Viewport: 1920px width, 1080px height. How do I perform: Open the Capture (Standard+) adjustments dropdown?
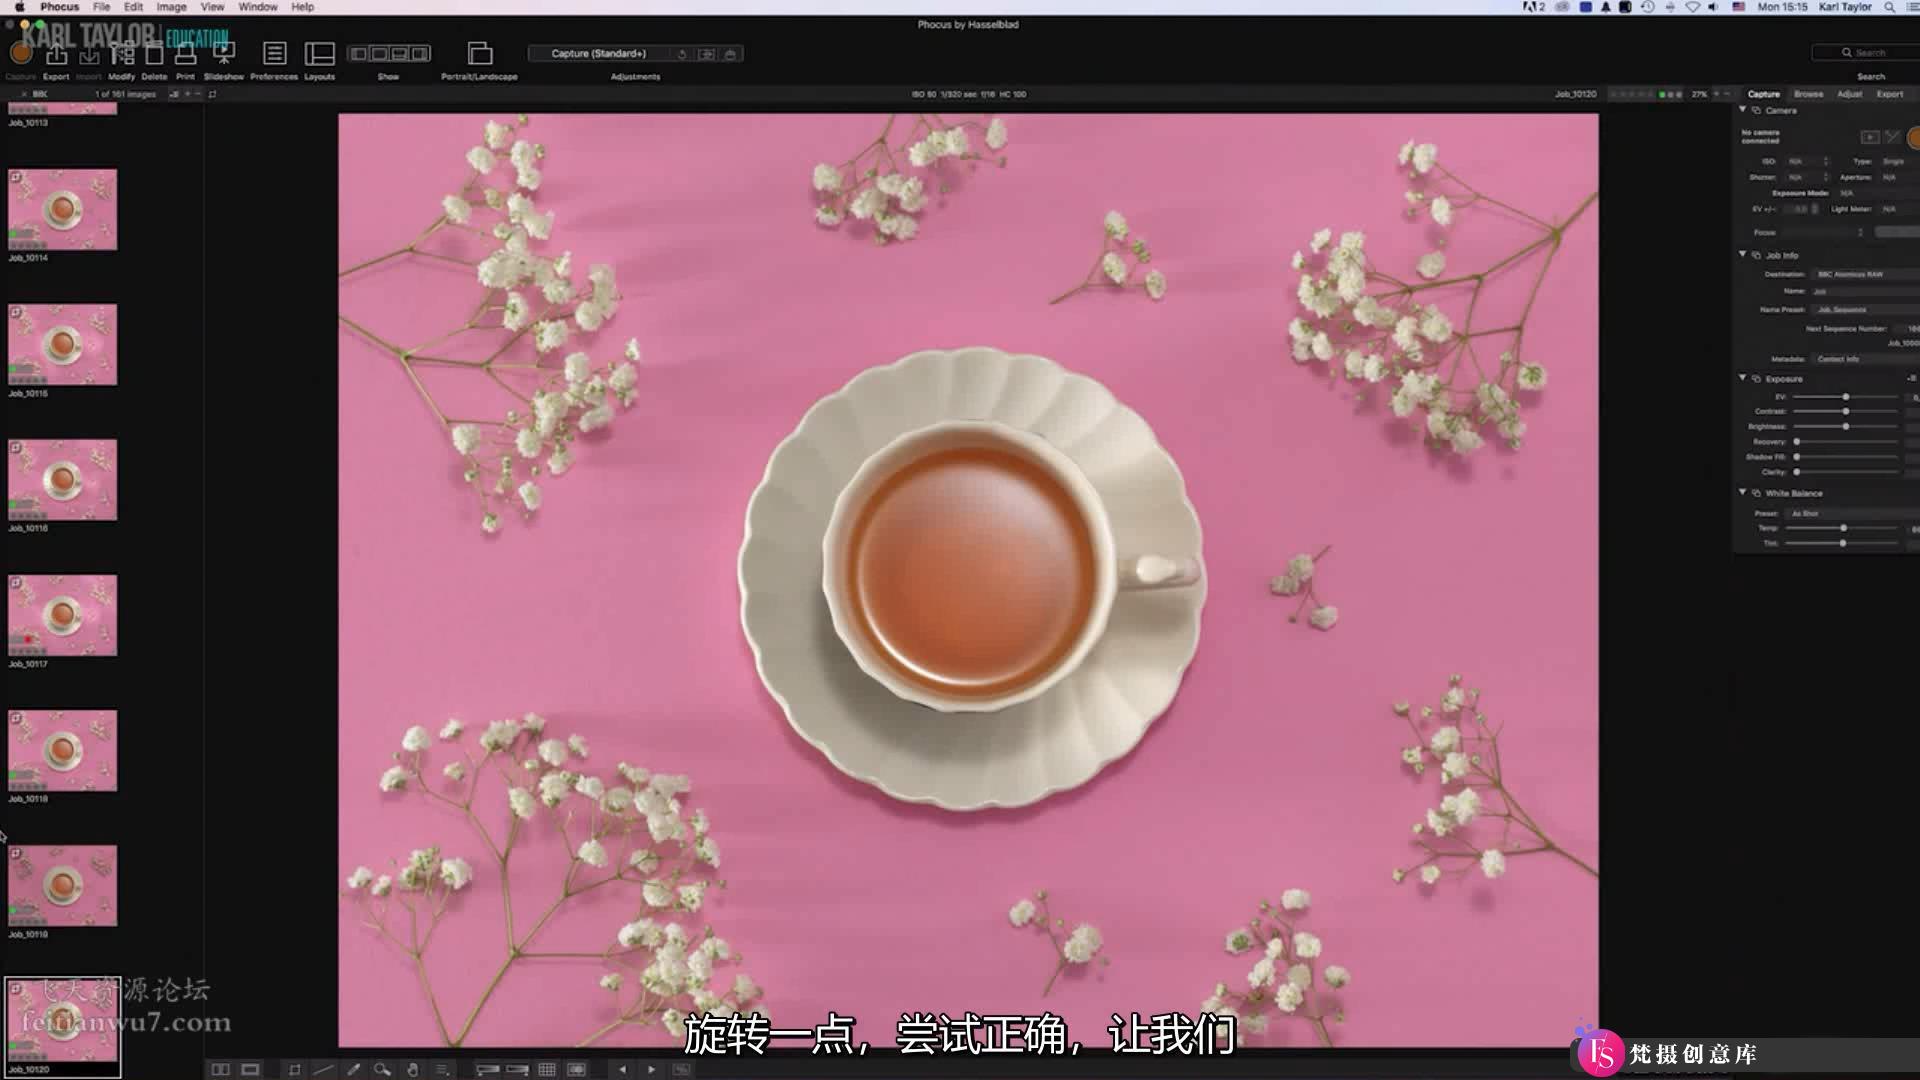pos(599,54)
